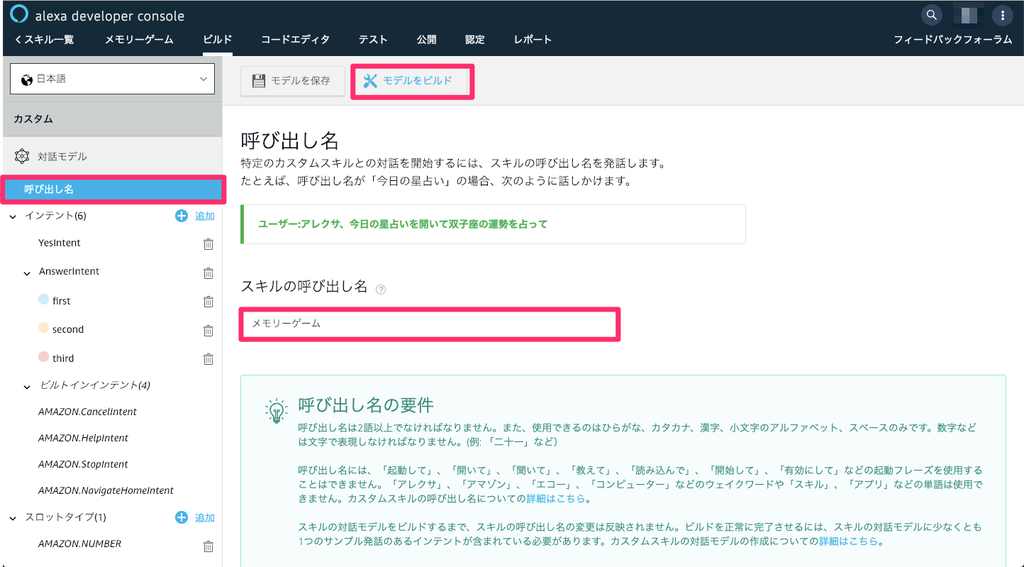Click the blue color dot of first slot
The height and width of the screenshot is (567, 1024).
click(44, 299)
